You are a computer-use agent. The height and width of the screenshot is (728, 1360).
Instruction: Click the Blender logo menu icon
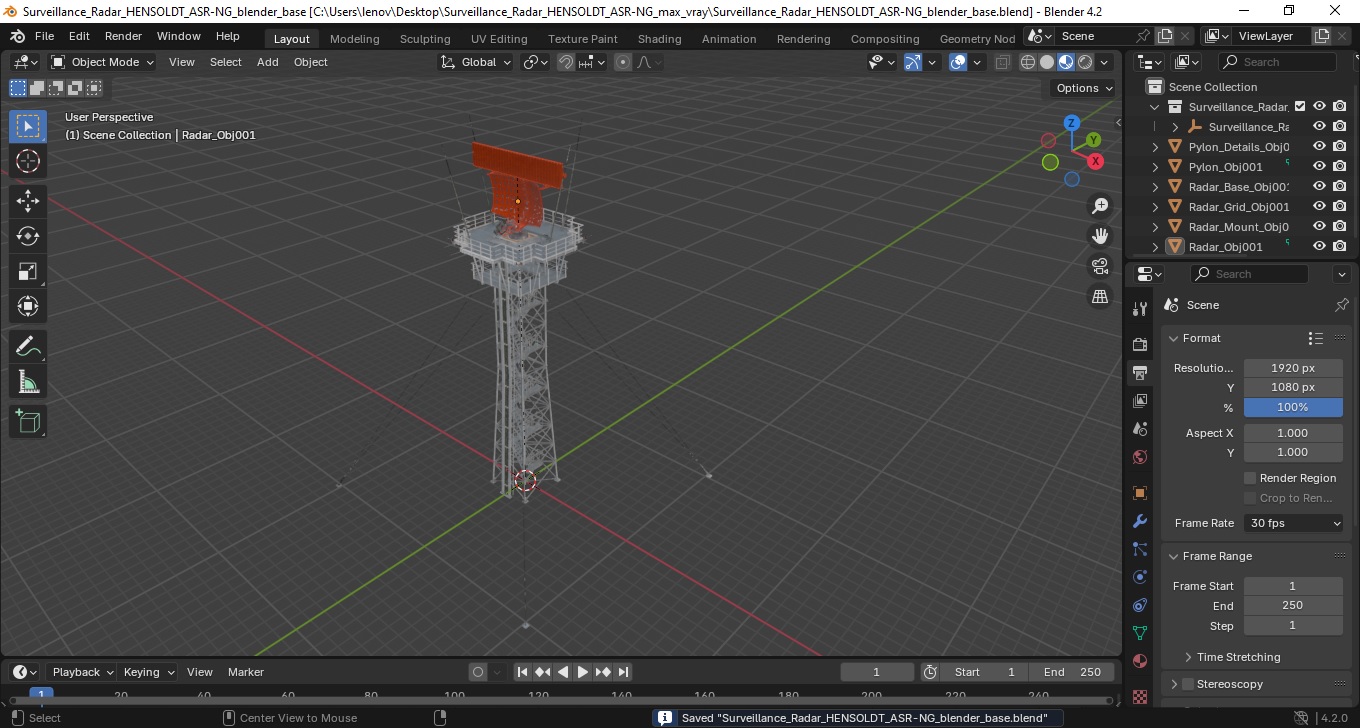(x=17, y=36)
